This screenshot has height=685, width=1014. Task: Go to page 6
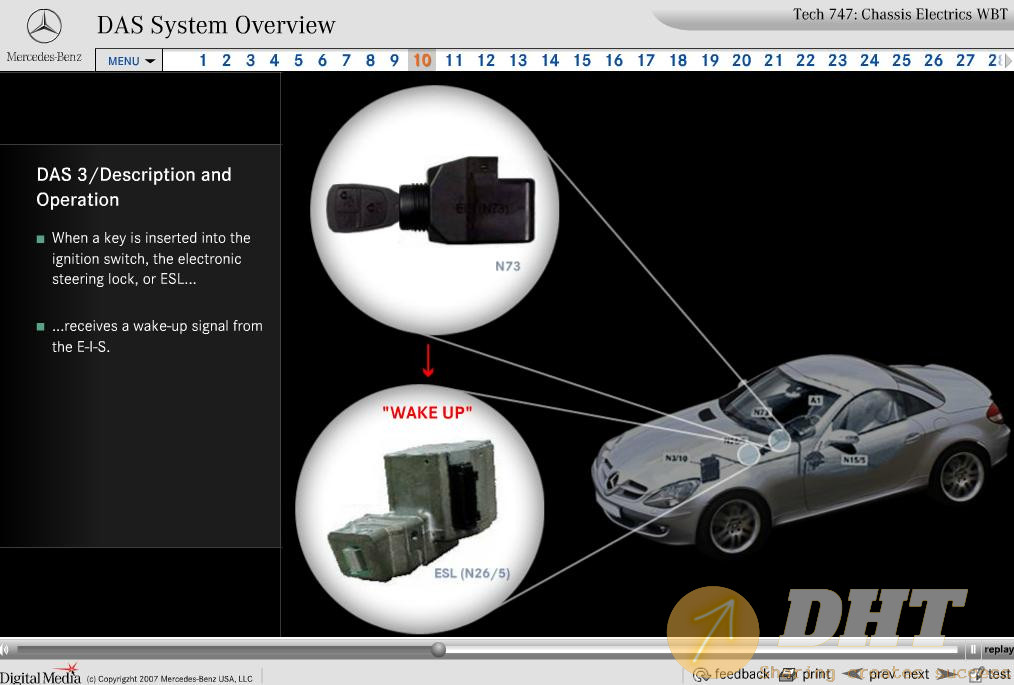(x=322, y=61)
